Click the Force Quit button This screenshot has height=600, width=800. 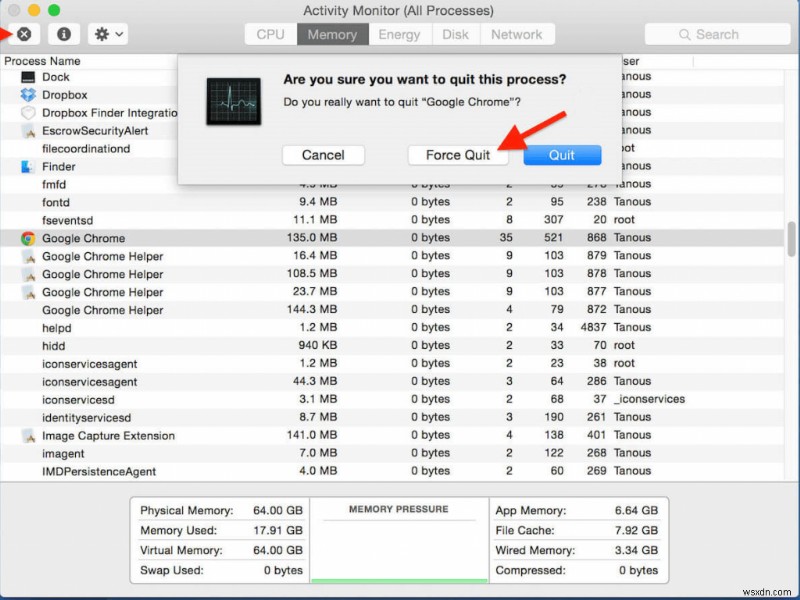point(458,155)
